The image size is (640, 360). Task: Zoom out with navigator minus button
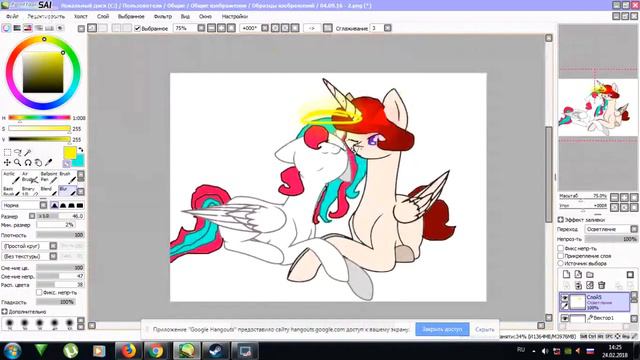click(x=615, y=198)
